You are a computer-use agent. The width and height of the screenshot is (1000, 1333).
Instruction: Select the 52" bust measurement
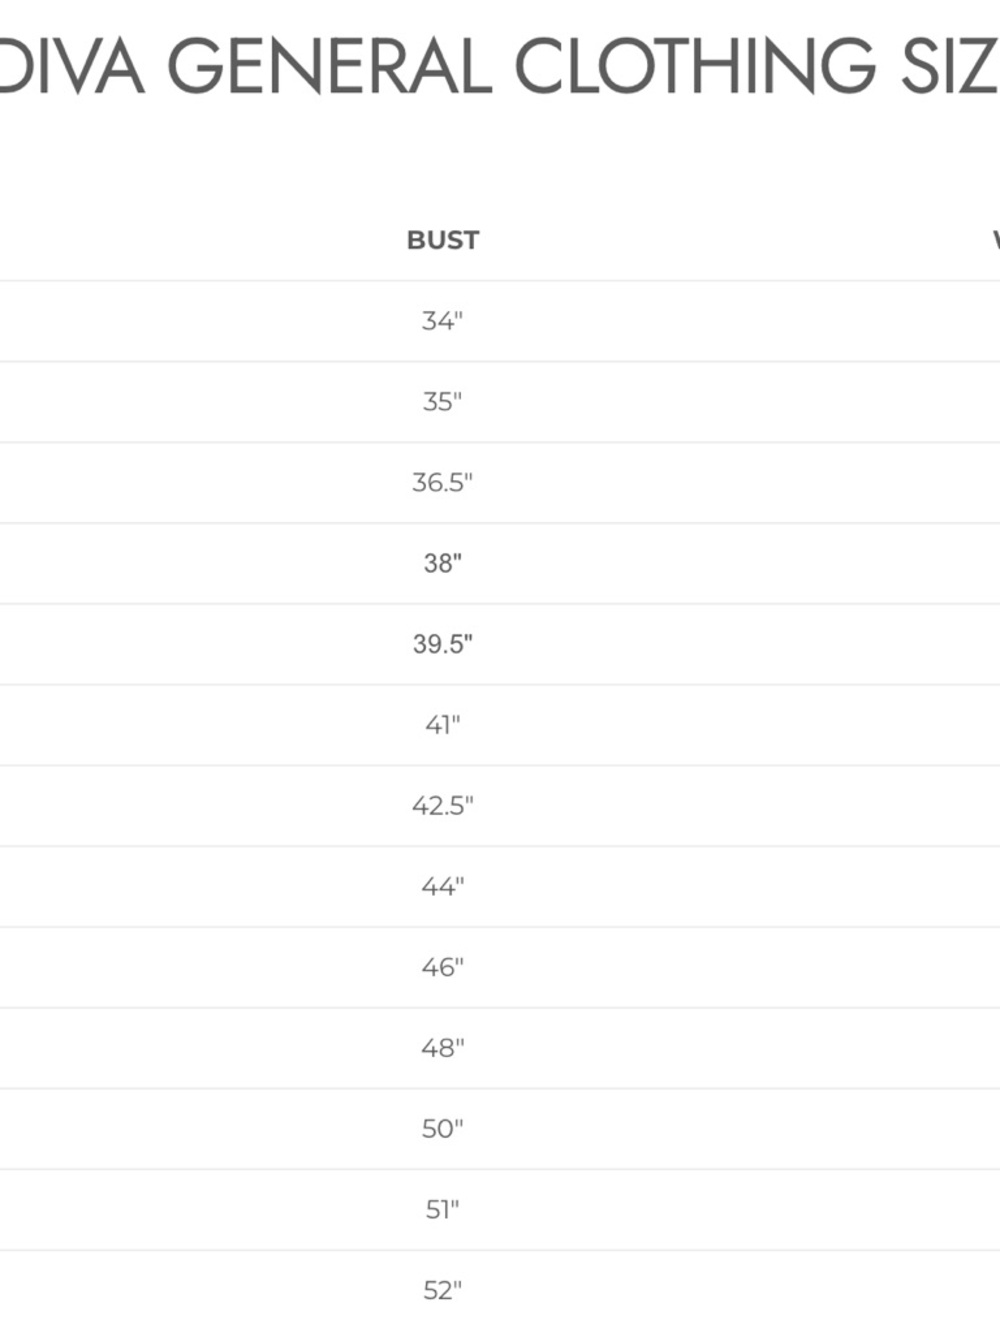(x=442, y=1291)
